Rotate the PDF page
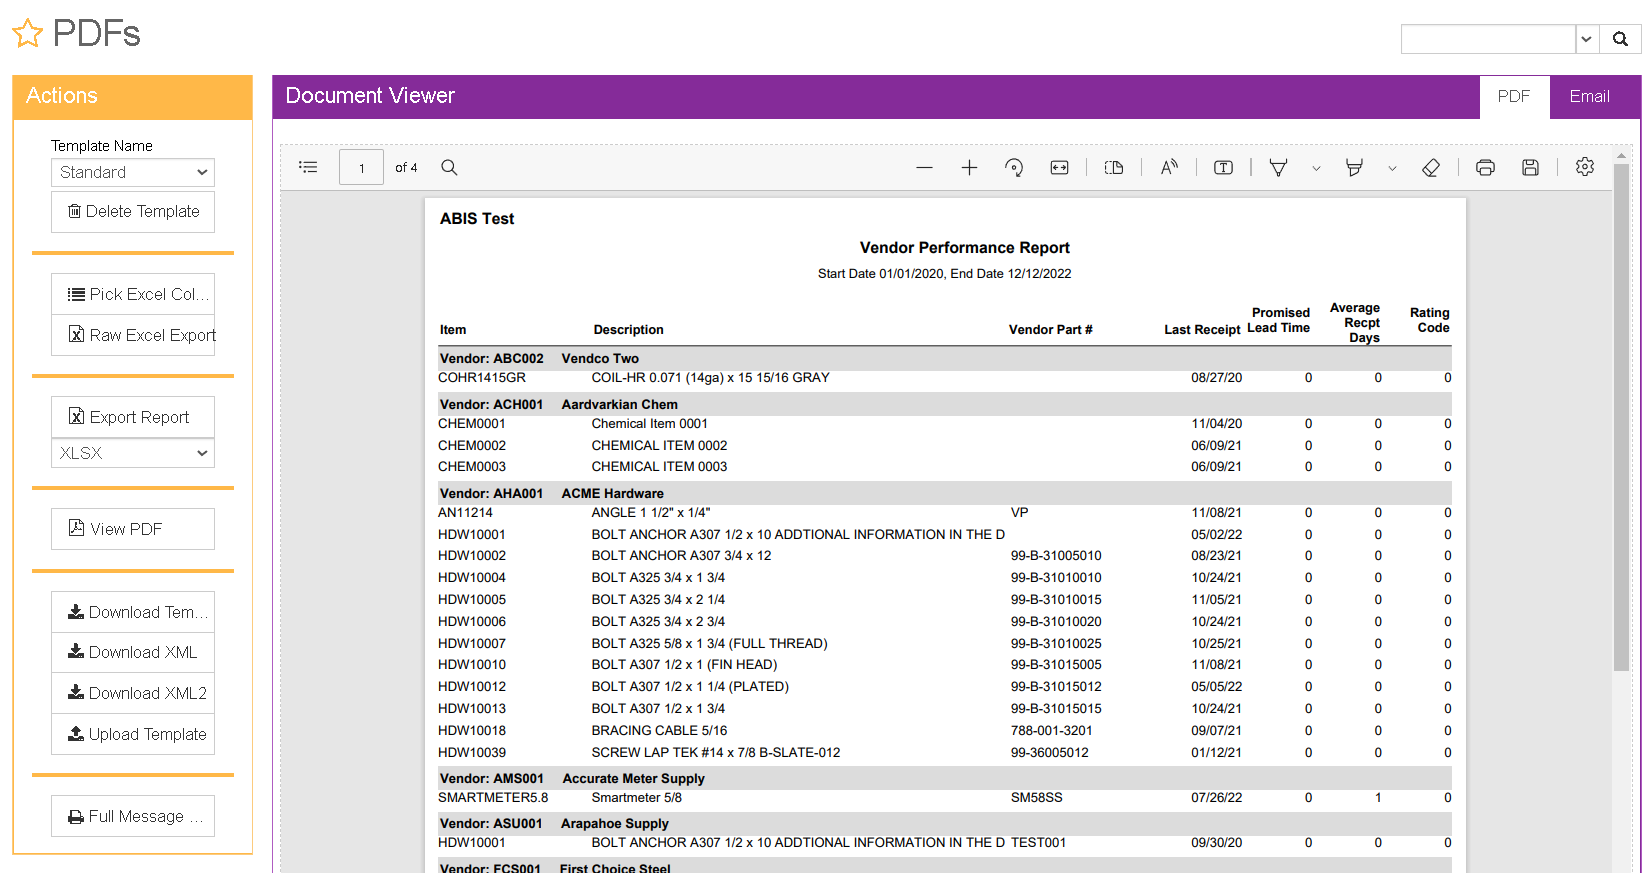The width and height of the screenshot is (1642, 873). (1014, 168)
